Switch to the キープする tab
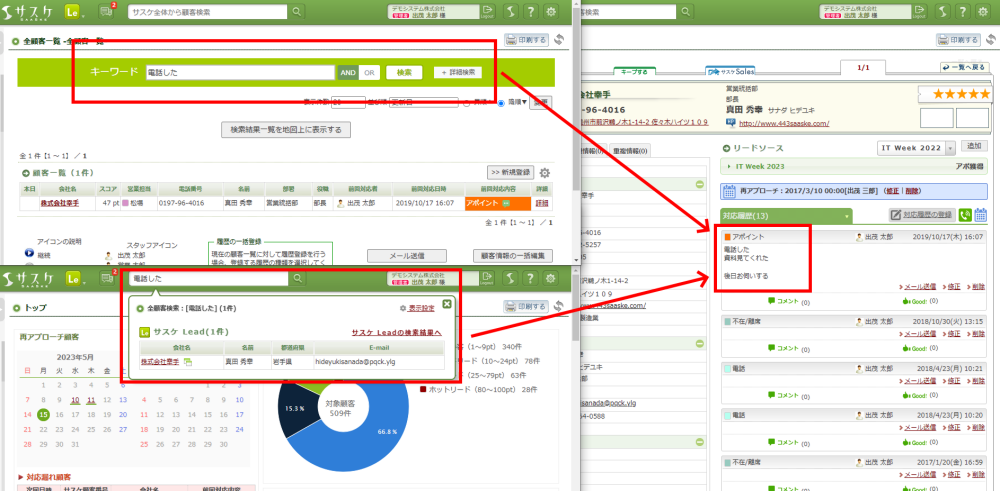The height and width of the screenshot is (491, 1000). click(x=636, y=71)
